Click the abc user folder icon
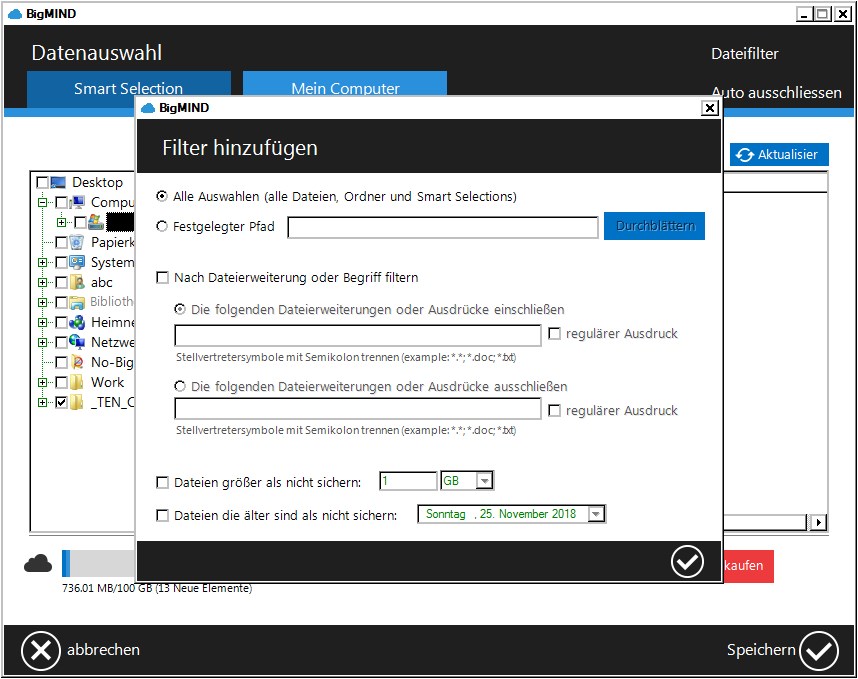 click(x=77, y=282)
